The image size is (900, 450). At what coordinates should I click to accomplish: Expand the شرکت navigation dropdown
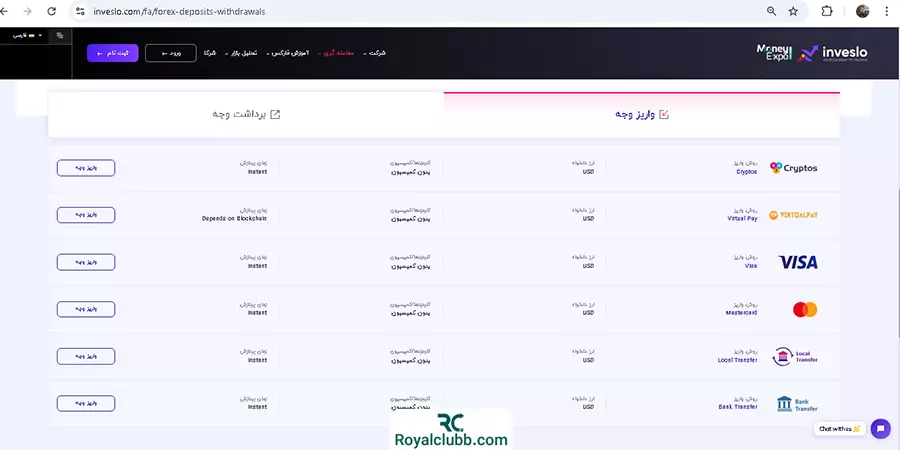375,53
